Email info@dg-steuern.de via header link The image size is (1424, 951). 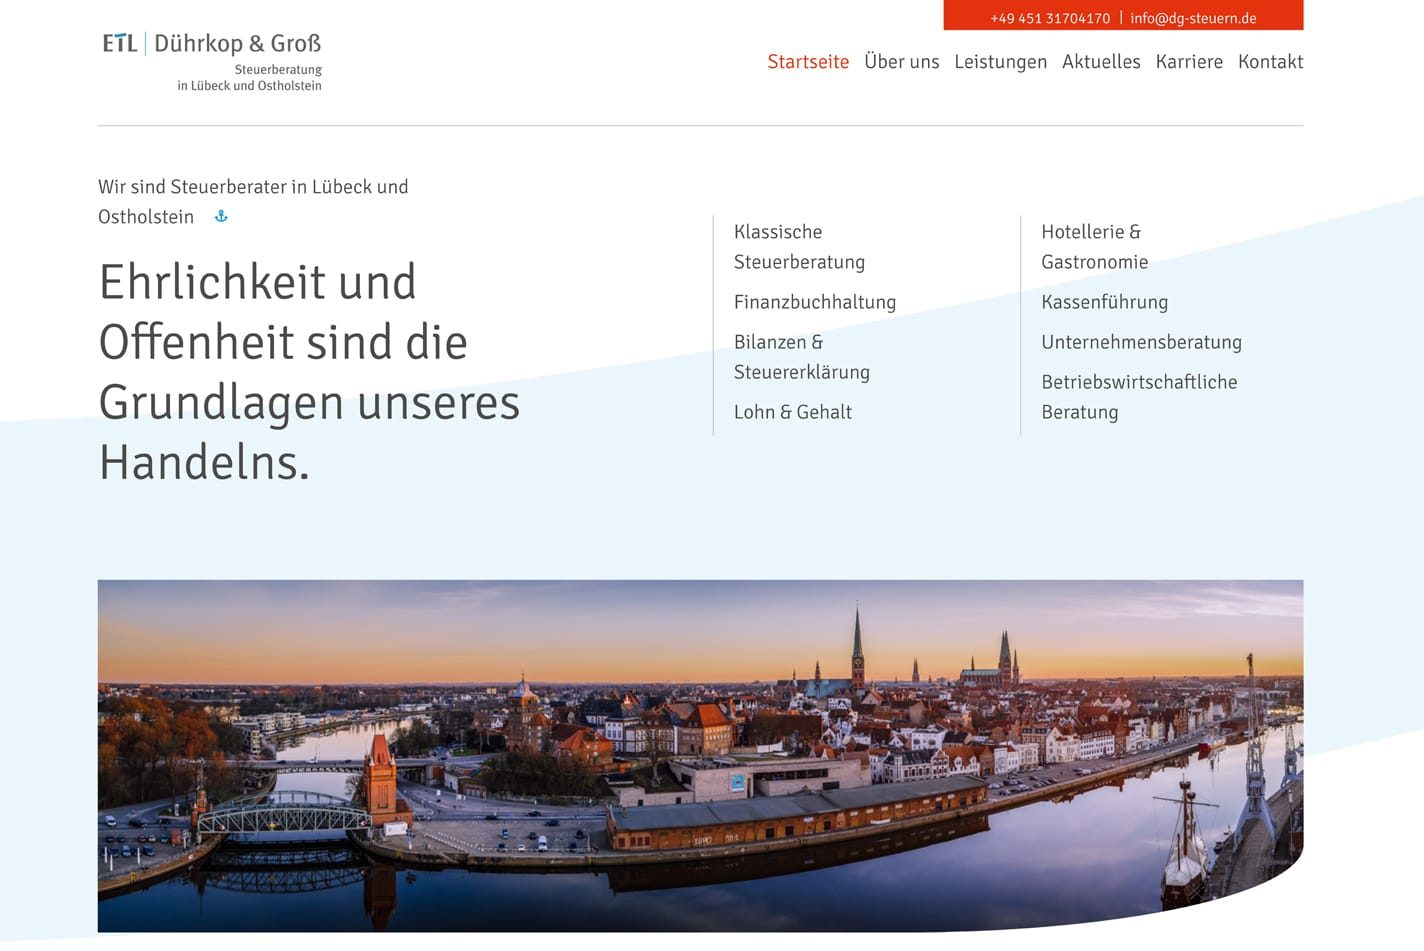(x=1192, y=17)
